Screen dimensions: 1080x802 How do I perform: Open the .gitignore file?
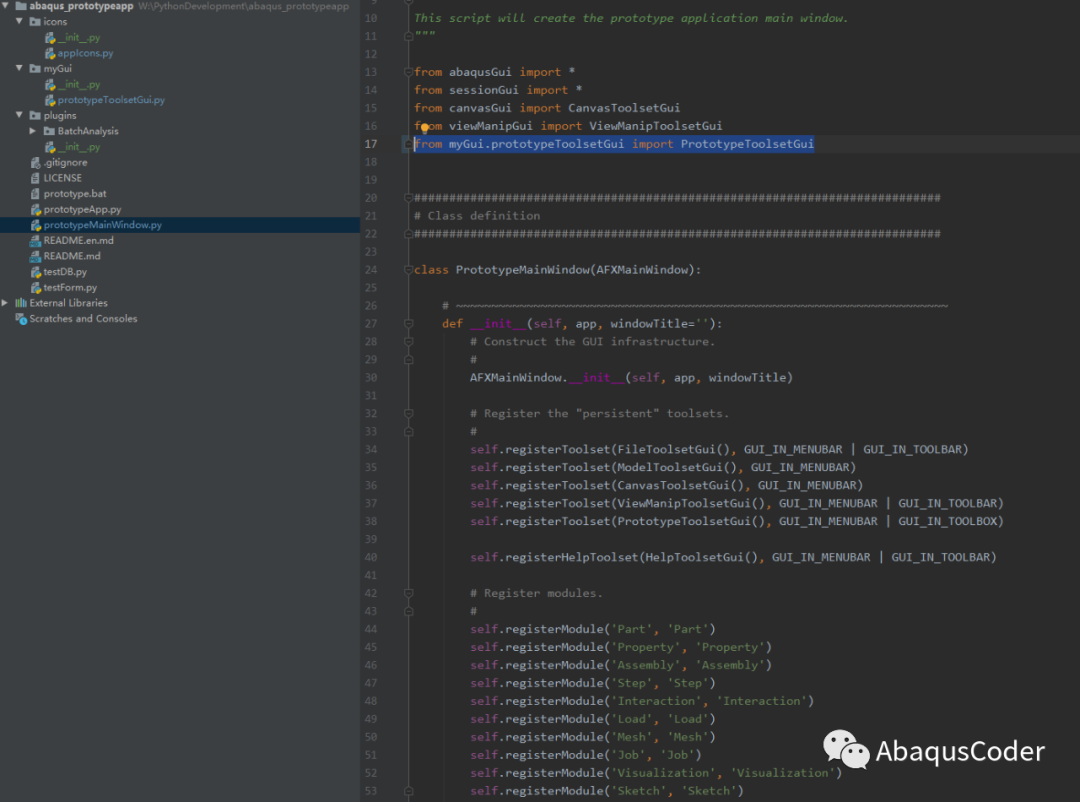[x=65, y=163]
